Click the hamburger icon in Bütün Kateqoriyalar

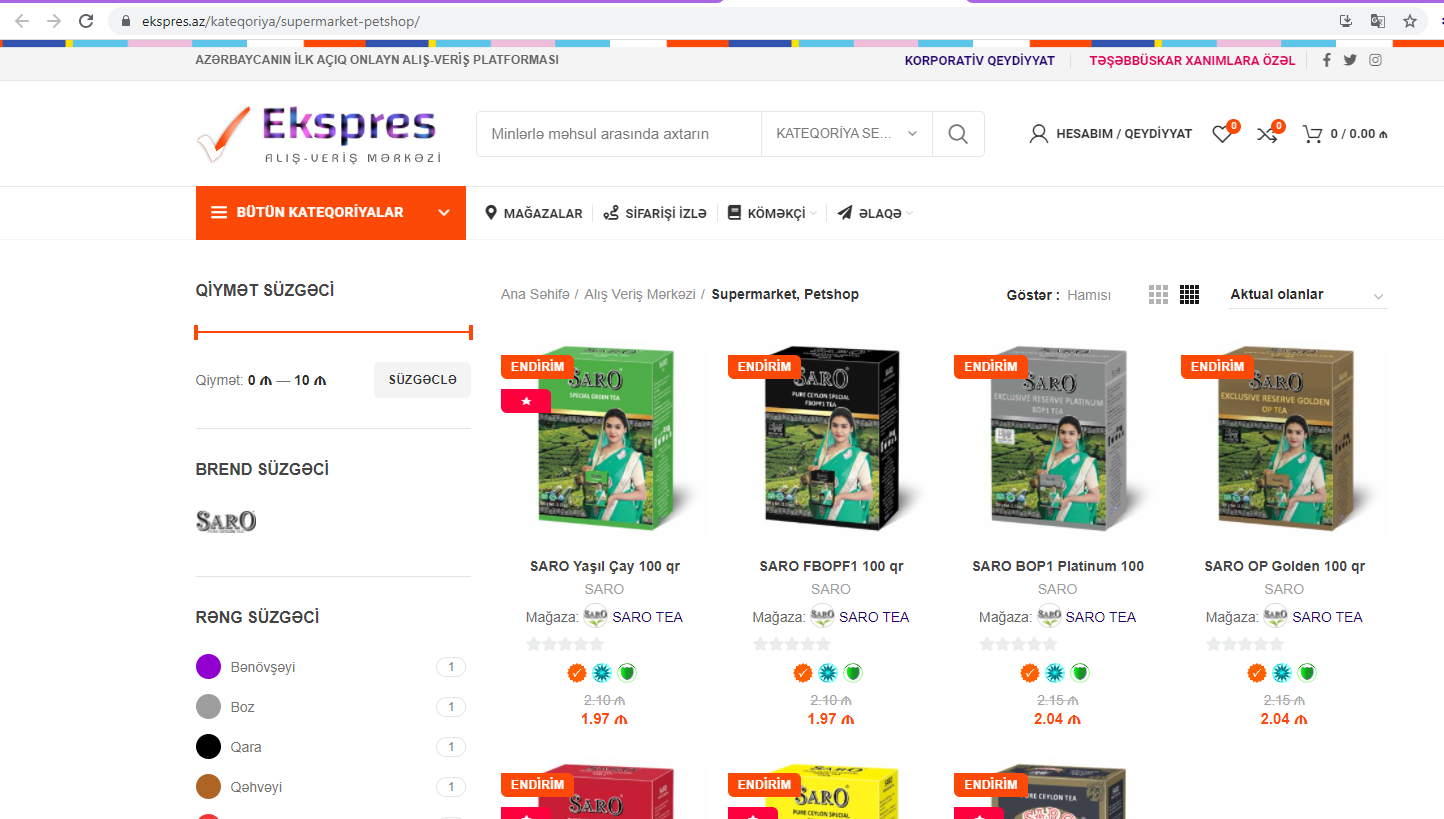click(219, 213)
